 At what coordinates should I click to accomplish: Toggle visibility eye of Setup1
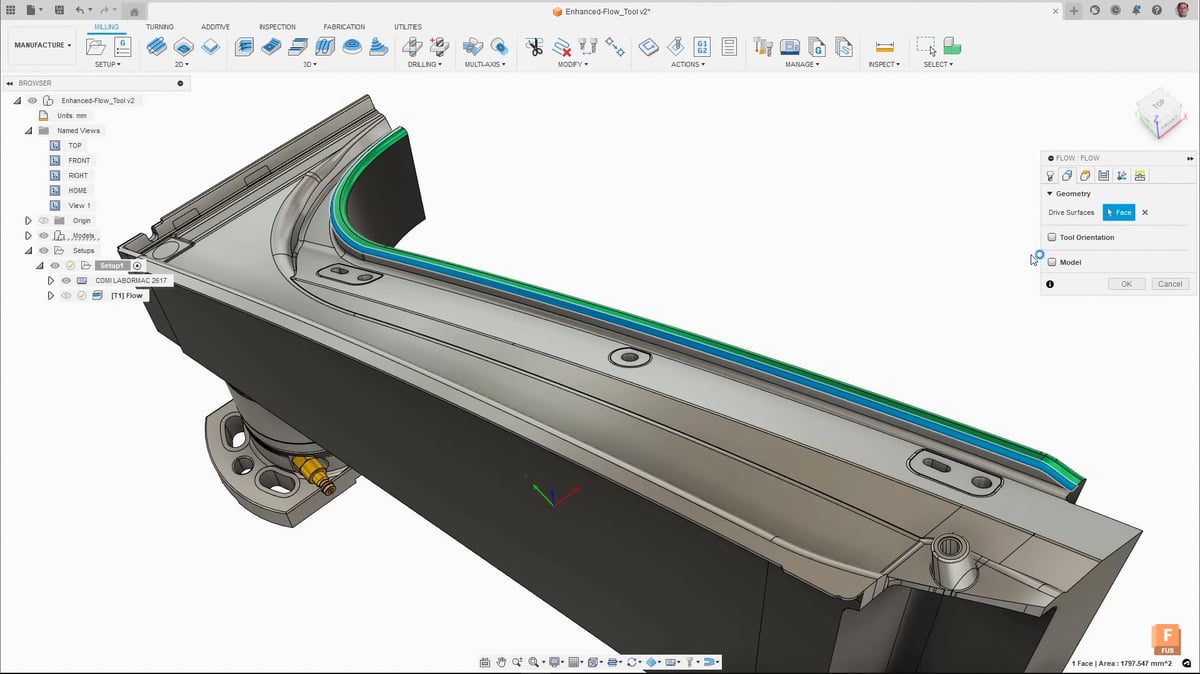tap(55, 266)
